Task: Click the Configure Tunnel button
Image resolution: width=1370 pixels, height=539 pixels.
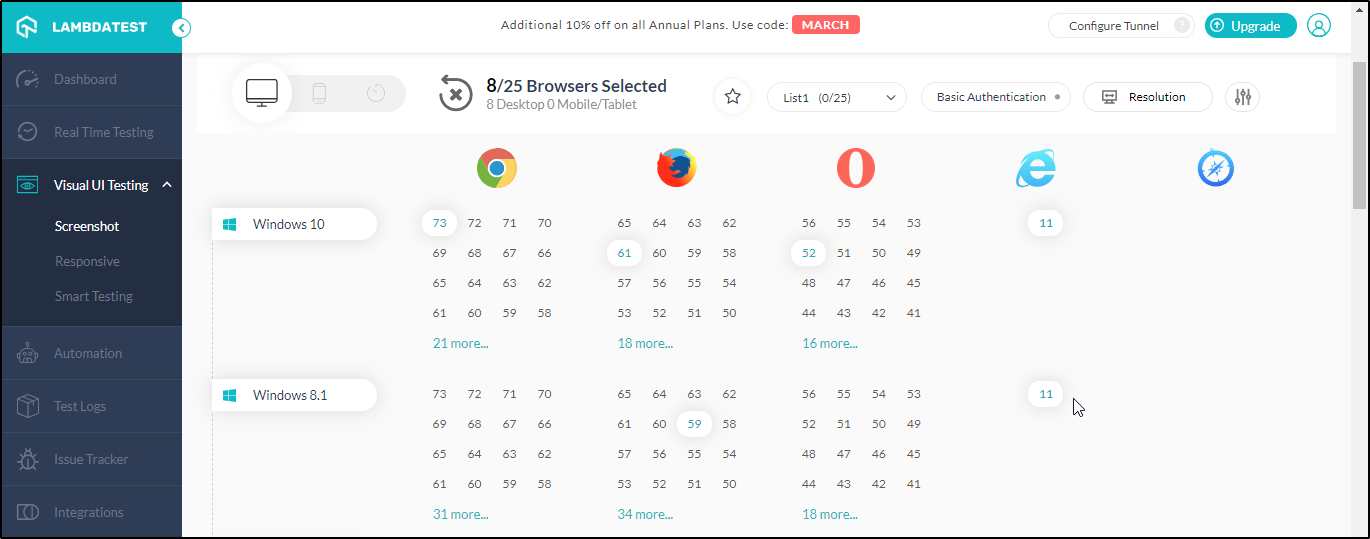Action: coord(1113,26)
